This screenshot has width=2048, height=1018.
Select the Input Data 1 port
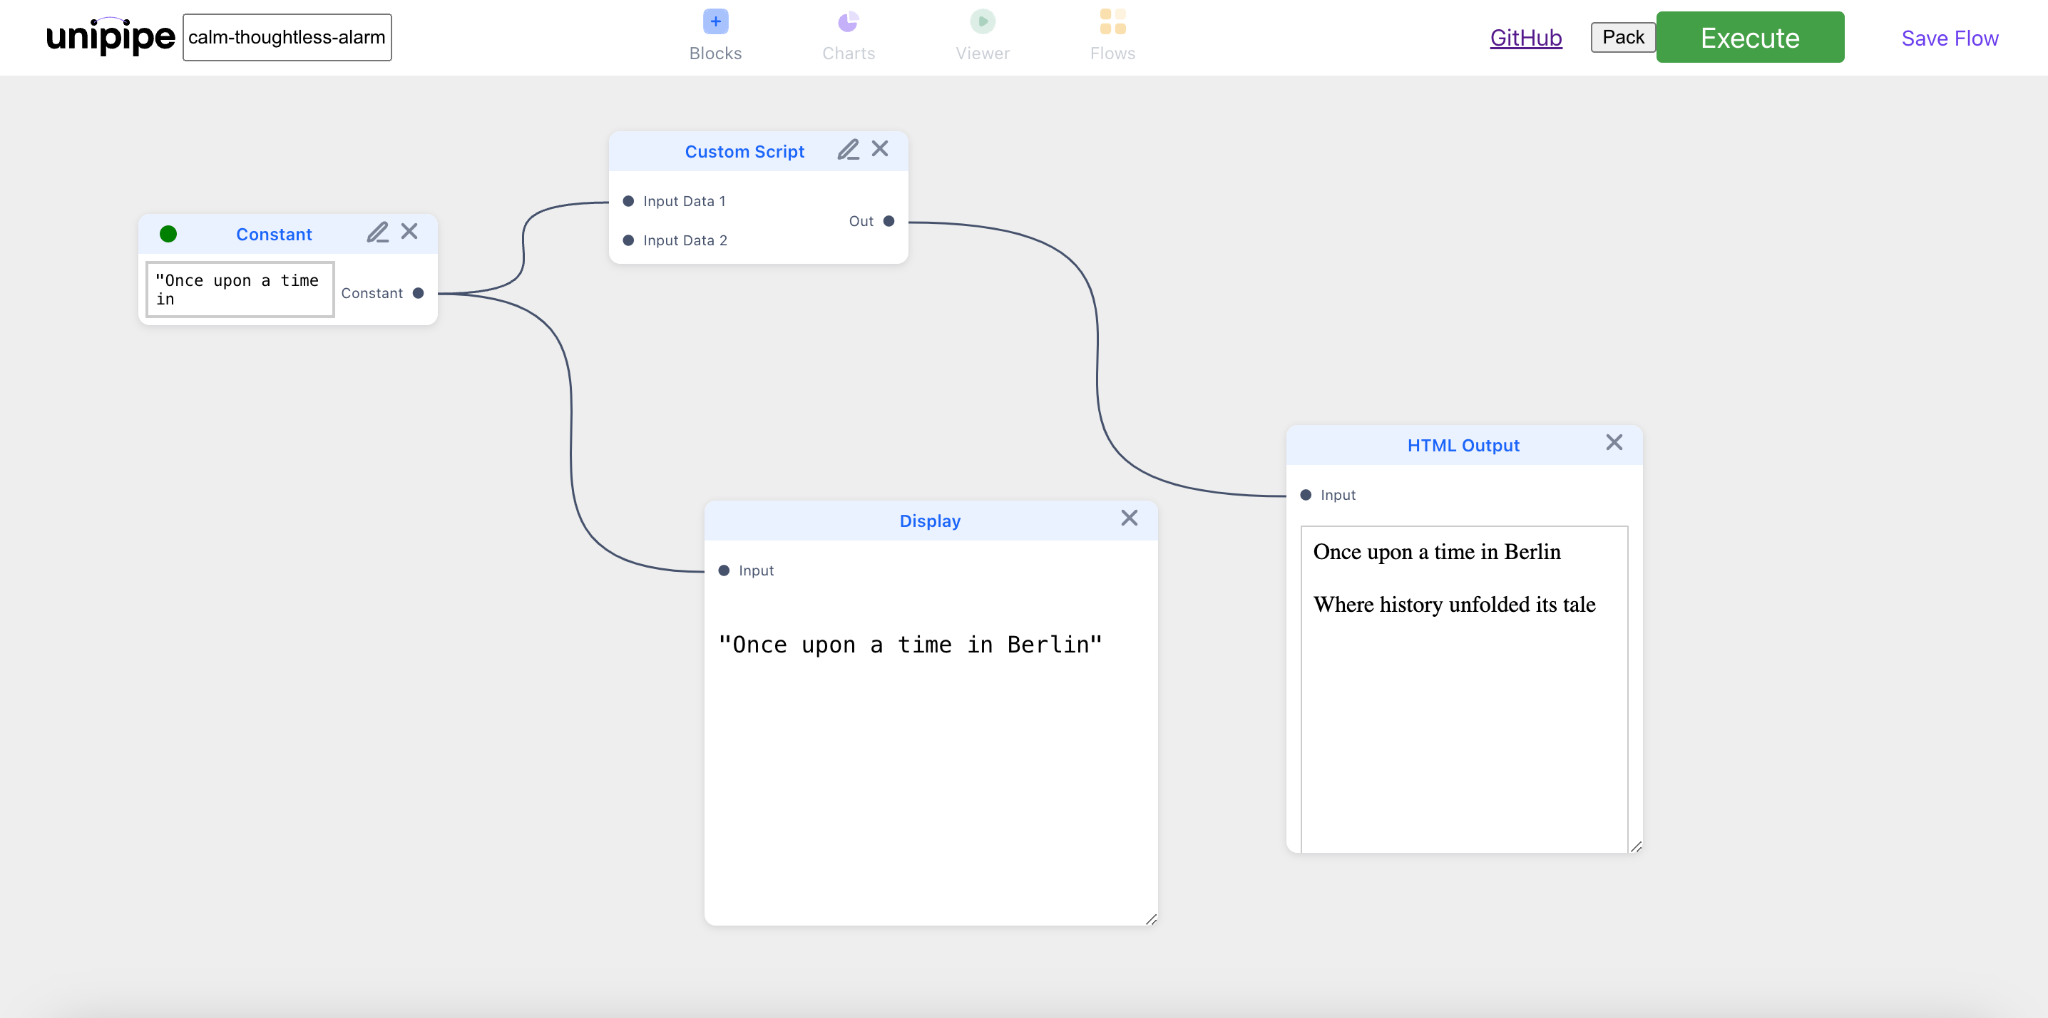point(628,201)
